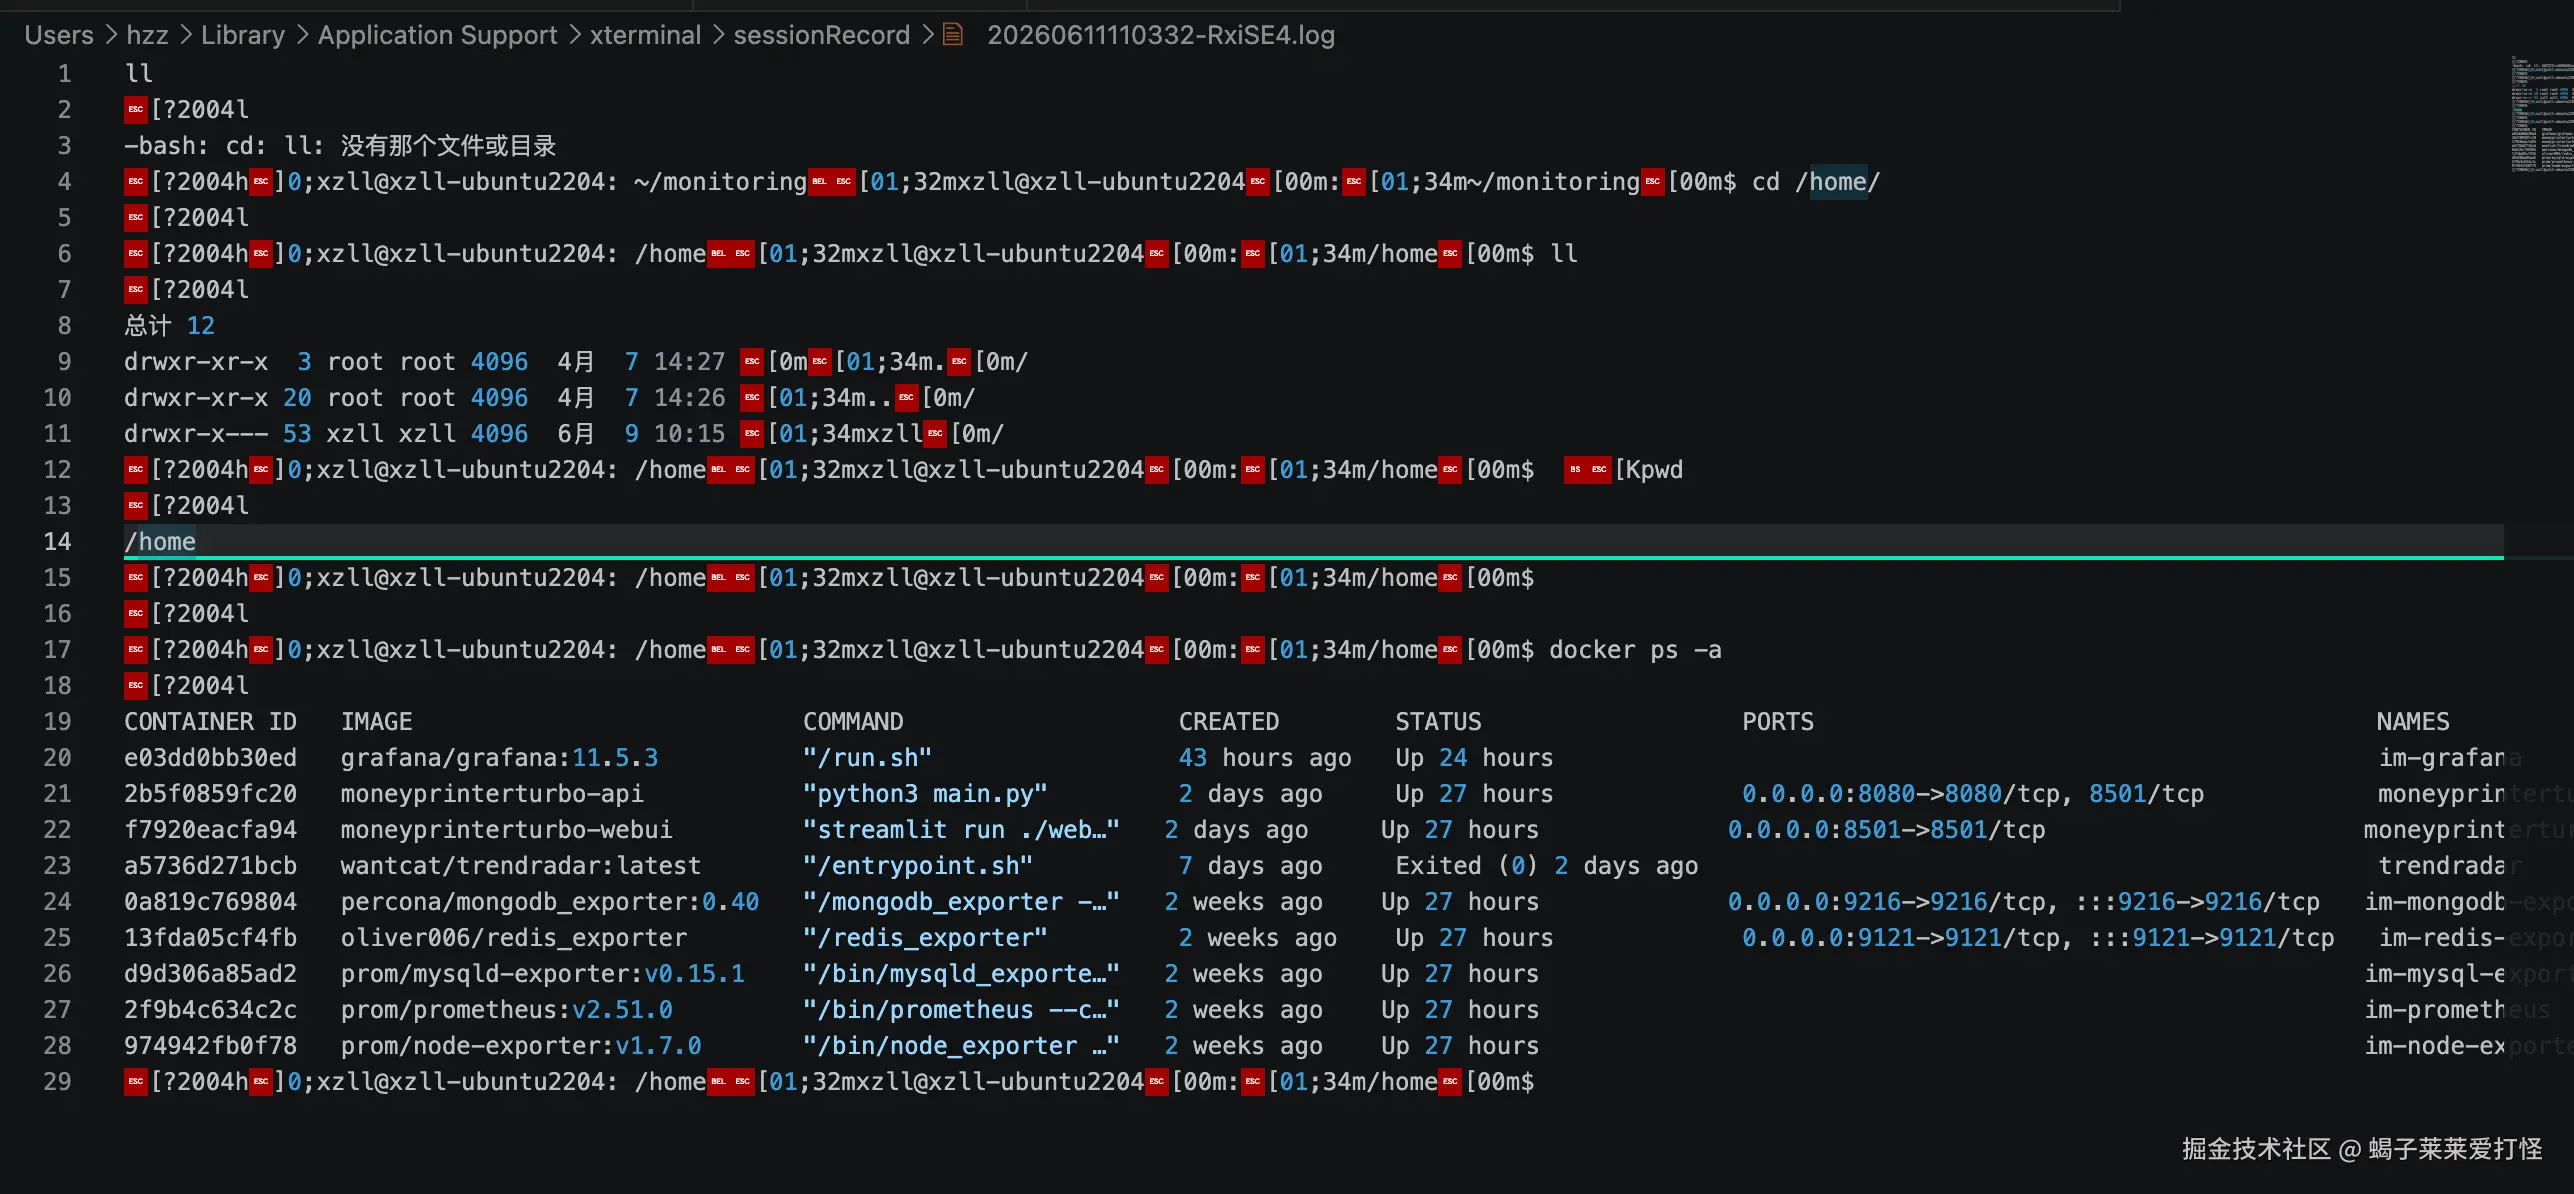Click the "43 hours ago" created value
Viewport: 2574px width, 1194px height.
pos(1265,758)
